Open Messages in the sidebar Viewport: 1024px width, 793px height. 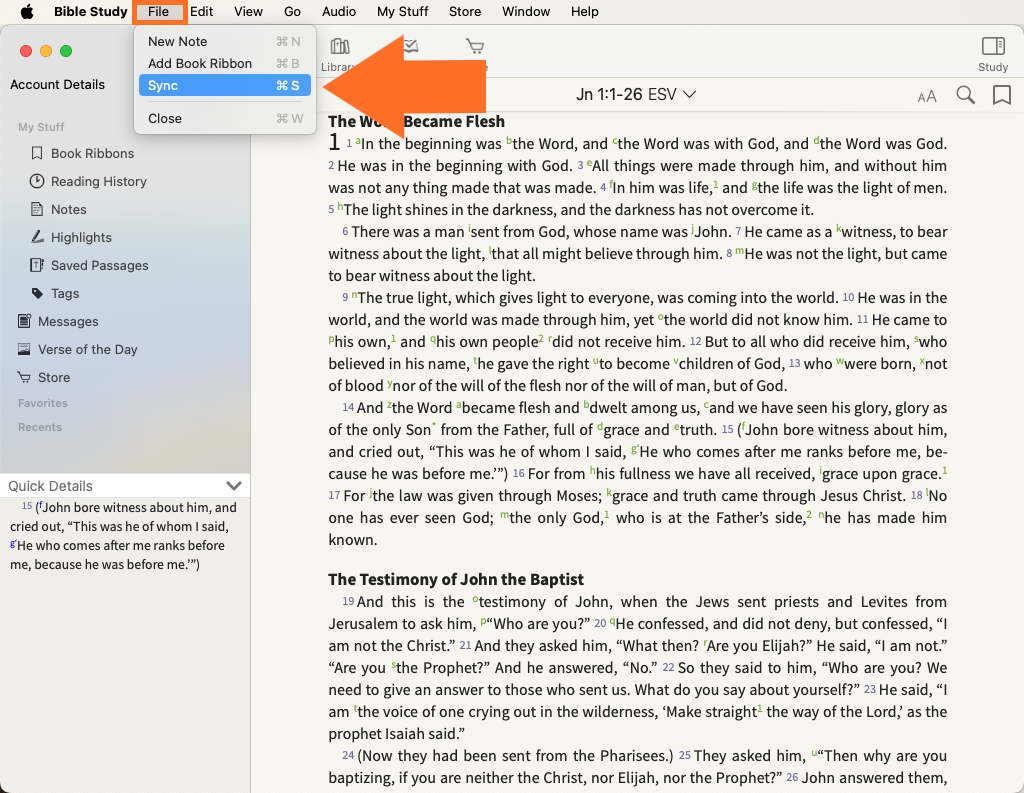68,322
